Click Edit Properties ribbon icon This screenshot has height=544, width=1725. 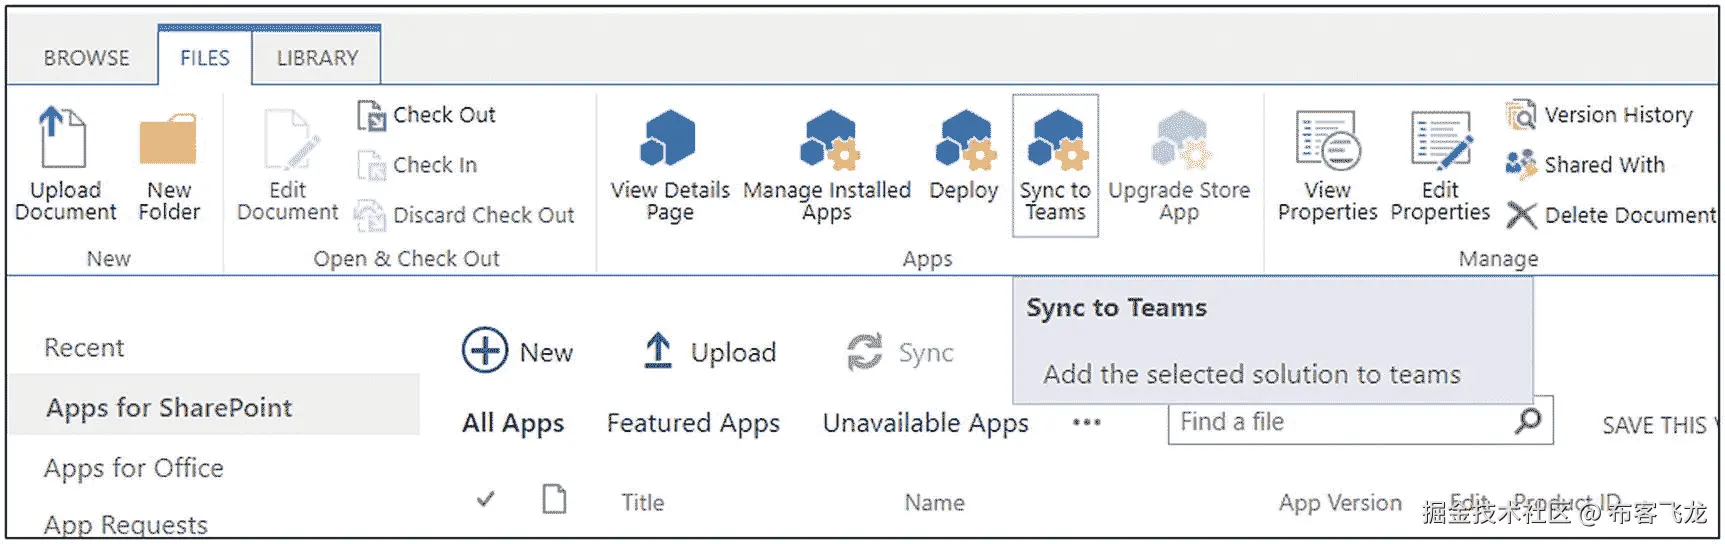point(1440,140)
